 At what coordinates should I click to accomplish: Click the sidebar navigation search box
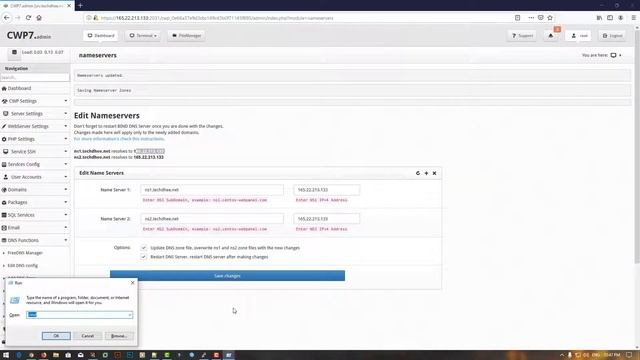click(35, 77)
